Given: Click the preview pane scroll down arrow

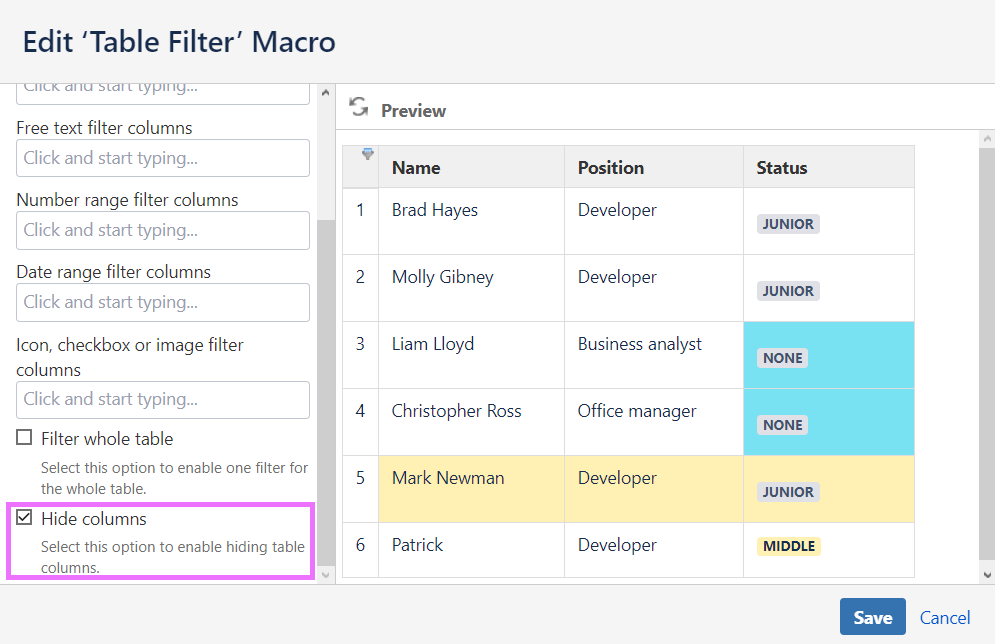Looking at the screenshot, I should pos(987,574).
